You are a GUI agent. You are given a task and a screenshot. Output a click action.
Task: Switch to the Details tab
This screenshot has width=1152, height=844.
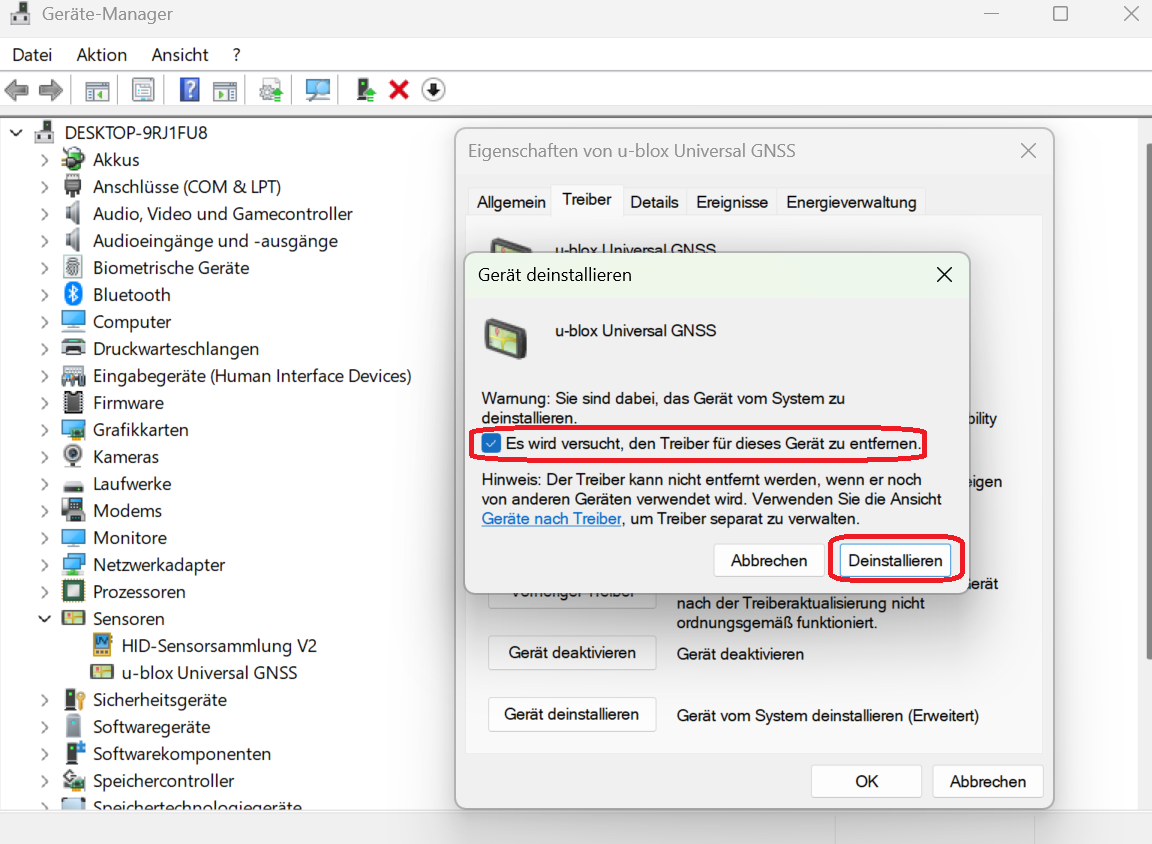pyautogui.click(x=654, y=202)
